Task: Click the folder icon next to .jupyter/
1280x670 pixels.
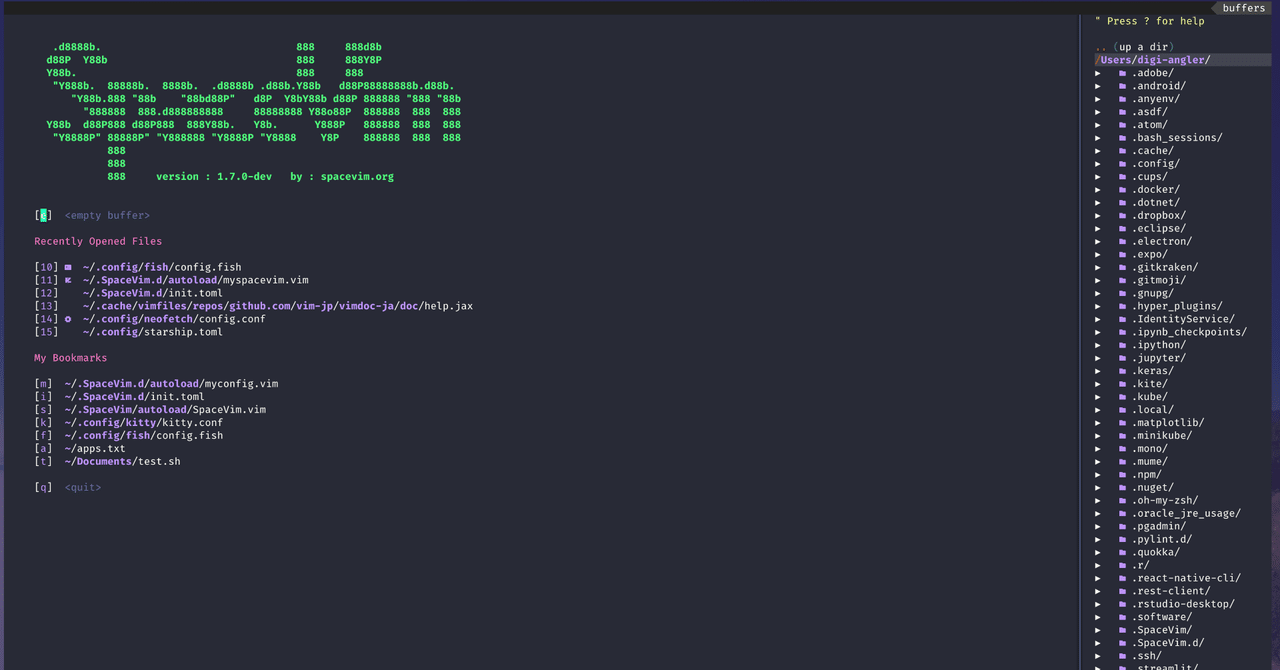Action: [1122, 358]
